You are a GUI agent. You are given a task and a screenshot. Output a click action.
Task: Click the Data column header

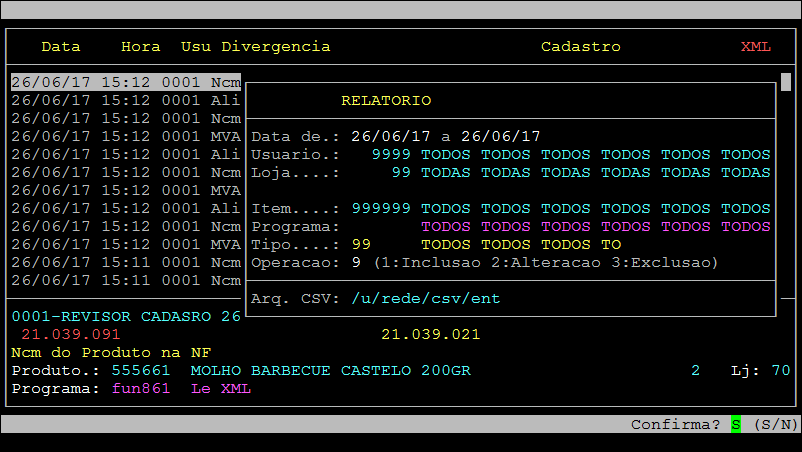(x=61, y=47)
